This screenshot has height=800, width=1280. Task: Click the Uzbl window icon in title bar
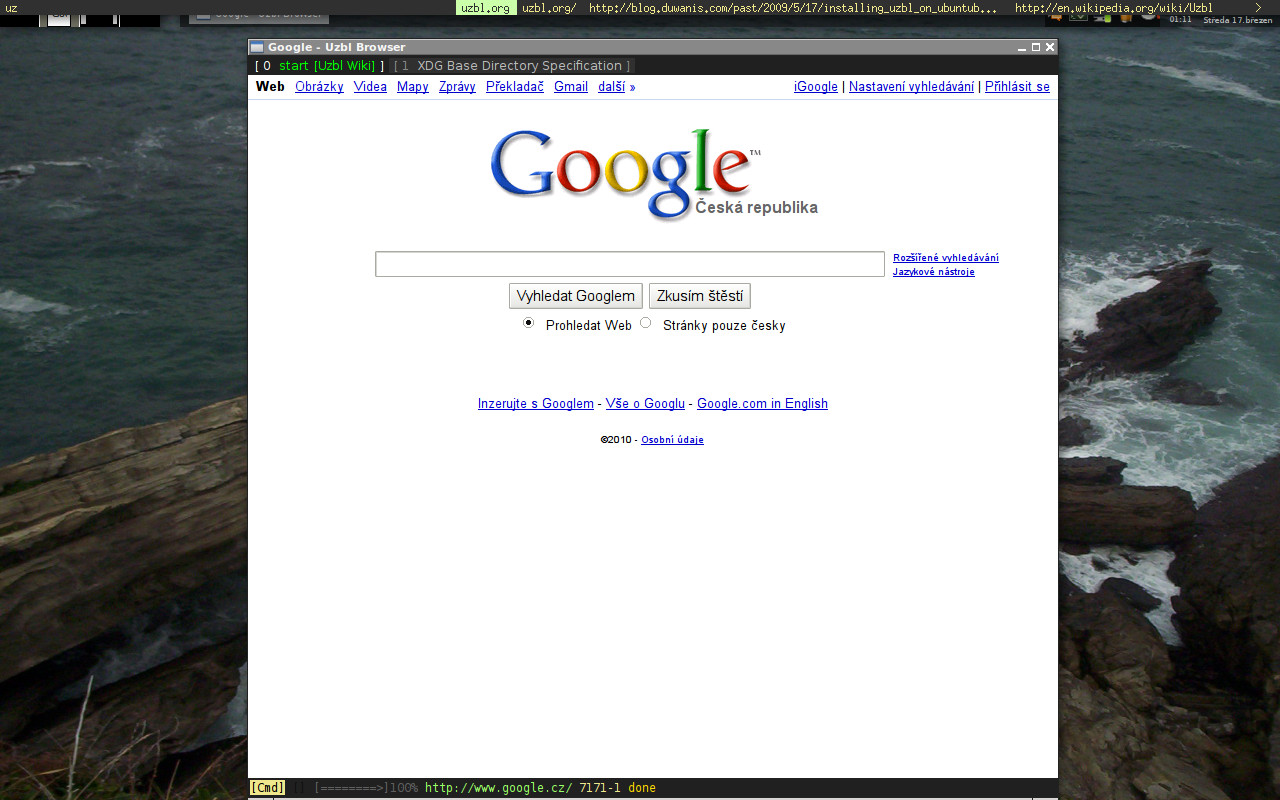pos(257,47)
